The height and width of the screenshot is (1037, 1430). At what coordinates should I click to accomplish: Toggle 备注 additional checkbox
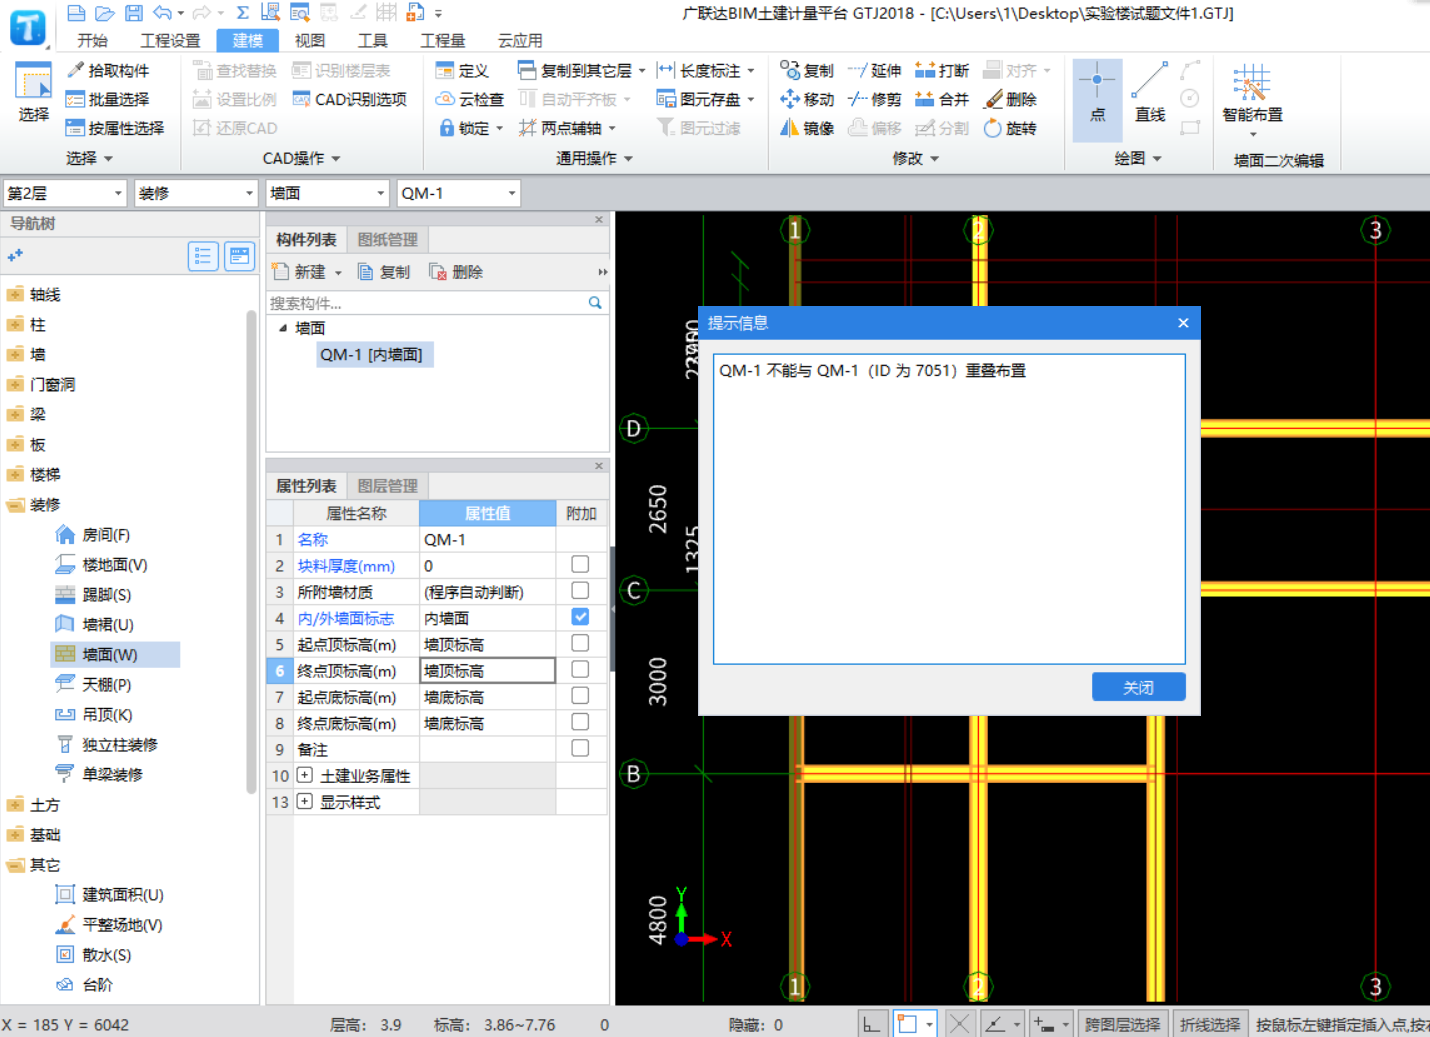580,748
